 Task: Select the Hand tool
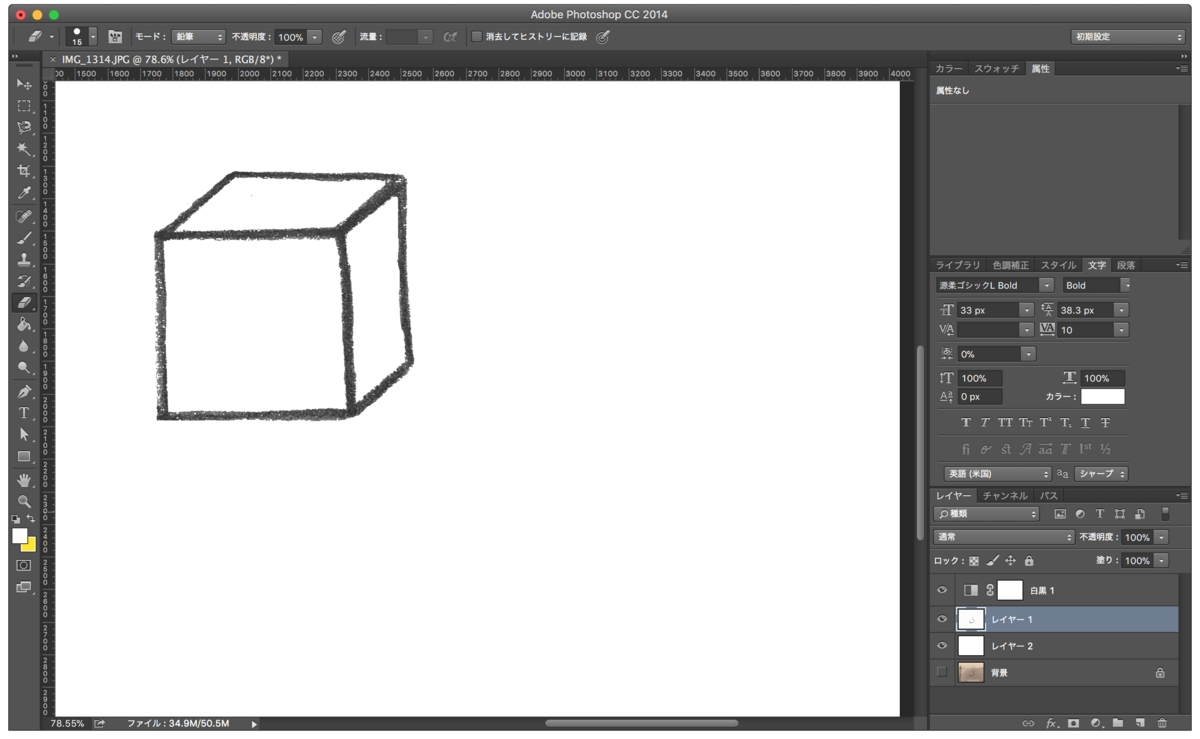tap(24, 480)
